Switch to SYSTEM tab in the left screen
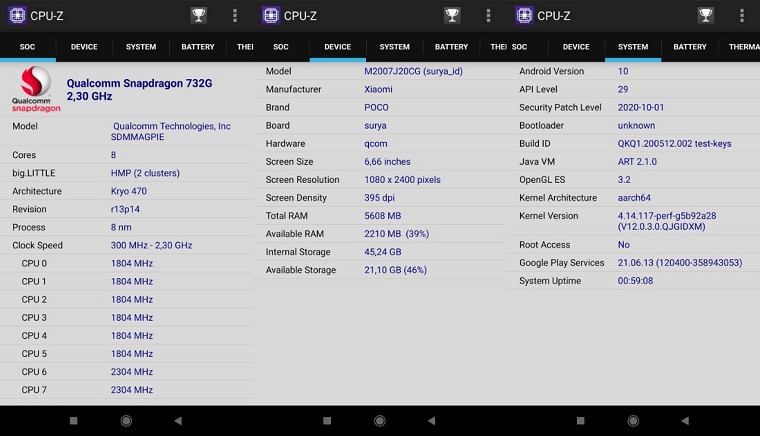The image size is (760, 436). pos(141,47)
